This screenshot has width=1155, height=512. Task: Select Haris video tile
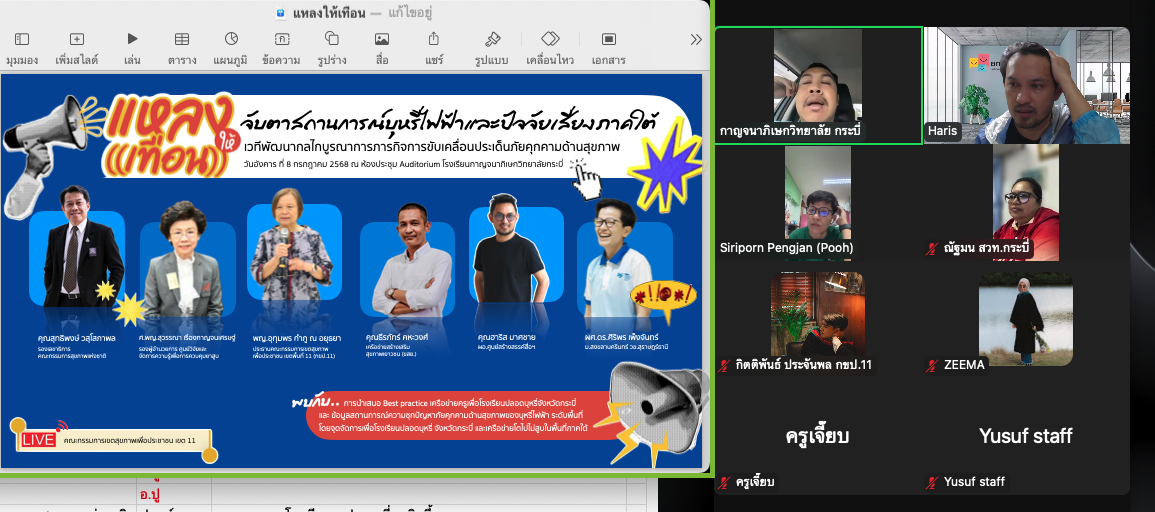point(1026,85)
